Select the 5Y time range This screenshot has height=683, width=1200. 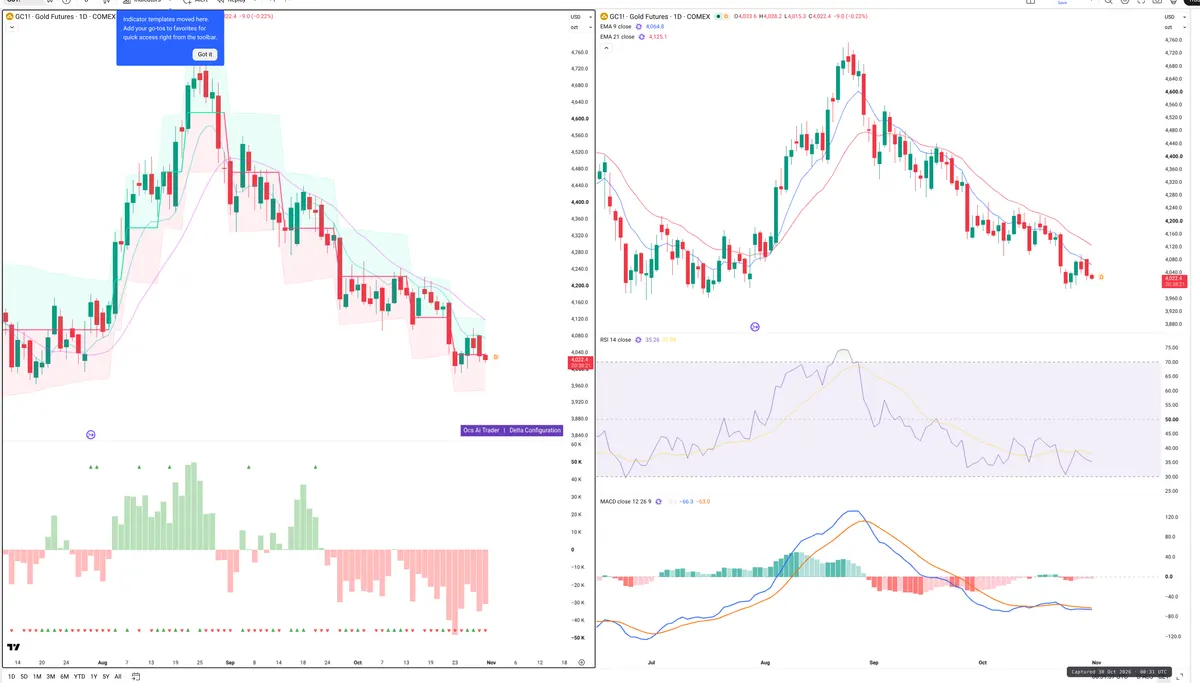tap(105, 676)
